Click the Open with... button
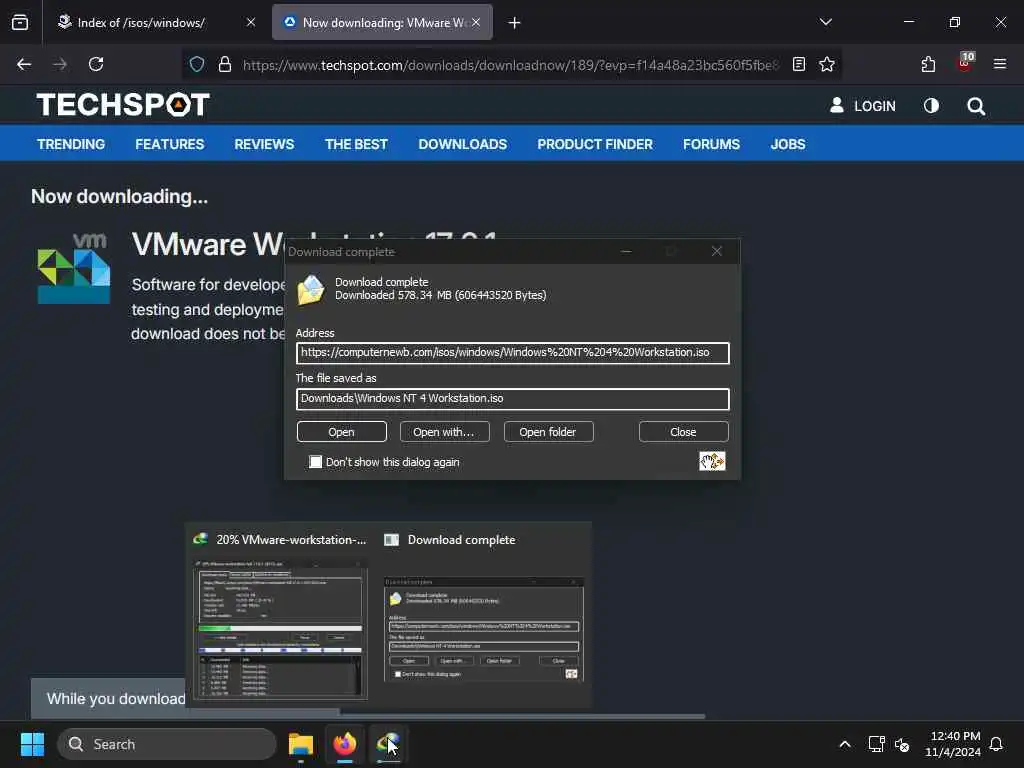Image resolution: width=1024 pixels, height=768 pixels. click(x=445, y=432)
